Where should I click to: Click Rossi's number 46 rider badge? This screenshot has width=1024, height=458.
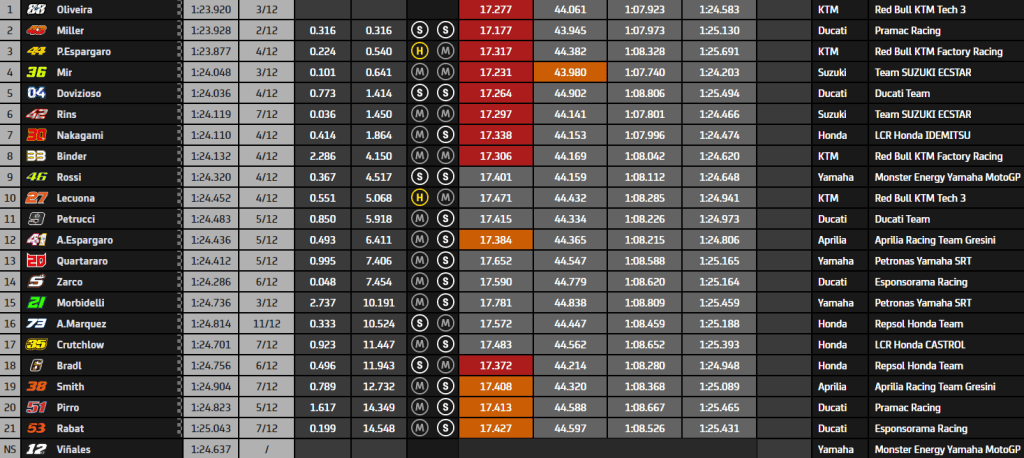(36, 177)
